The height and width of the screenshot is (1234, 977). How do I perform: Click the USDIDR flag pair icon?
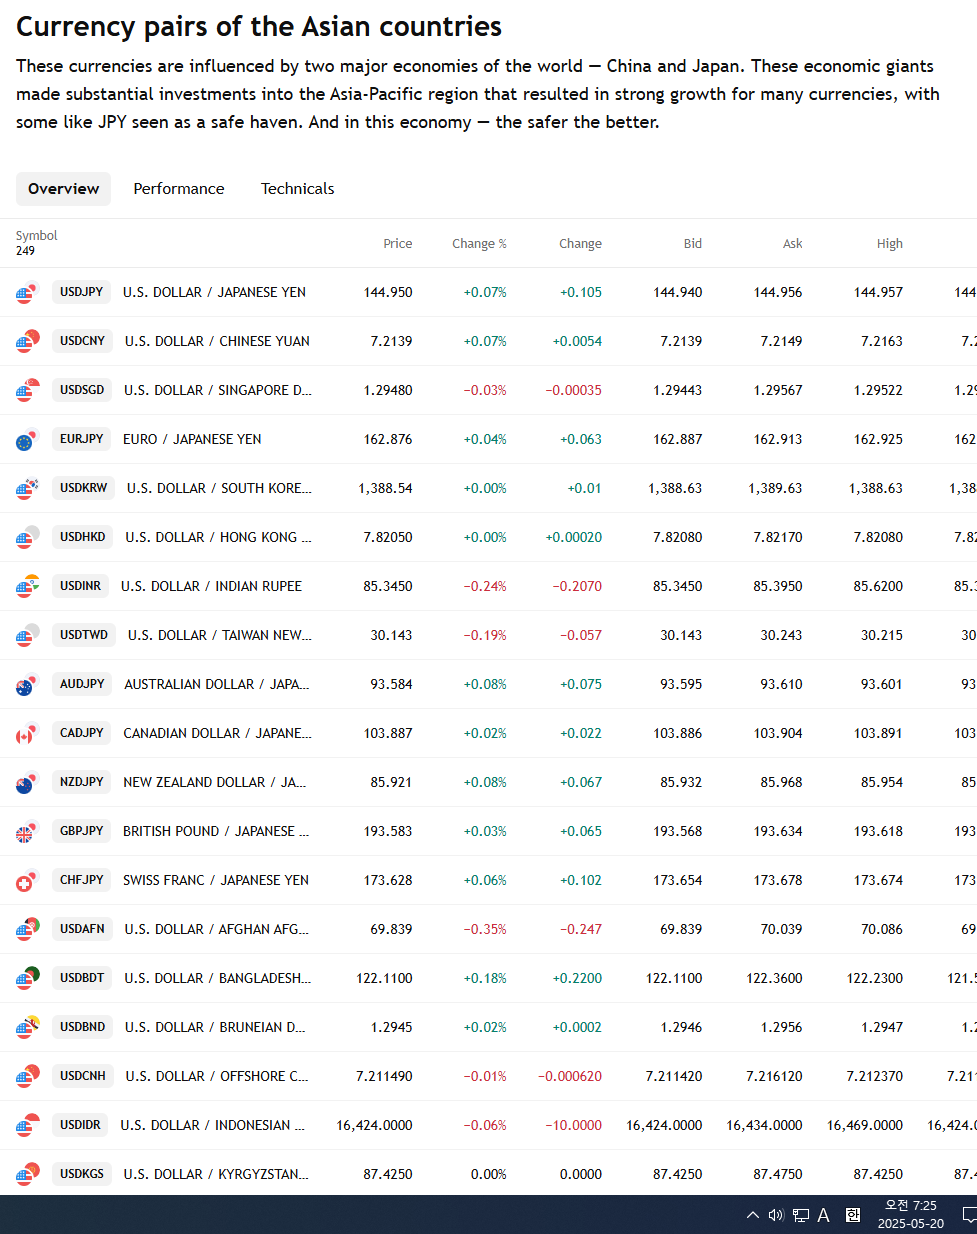click(27, 1126)
